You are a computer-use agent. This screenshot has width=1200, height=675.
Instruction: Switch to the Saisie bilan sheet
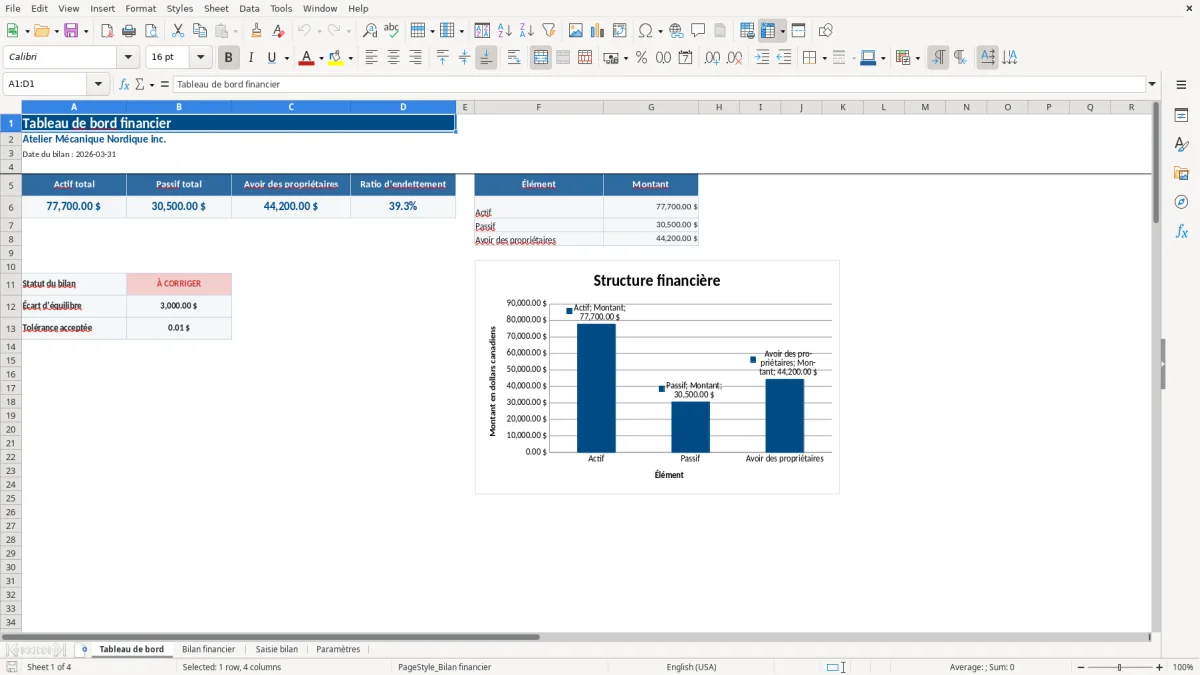(276, 649)
